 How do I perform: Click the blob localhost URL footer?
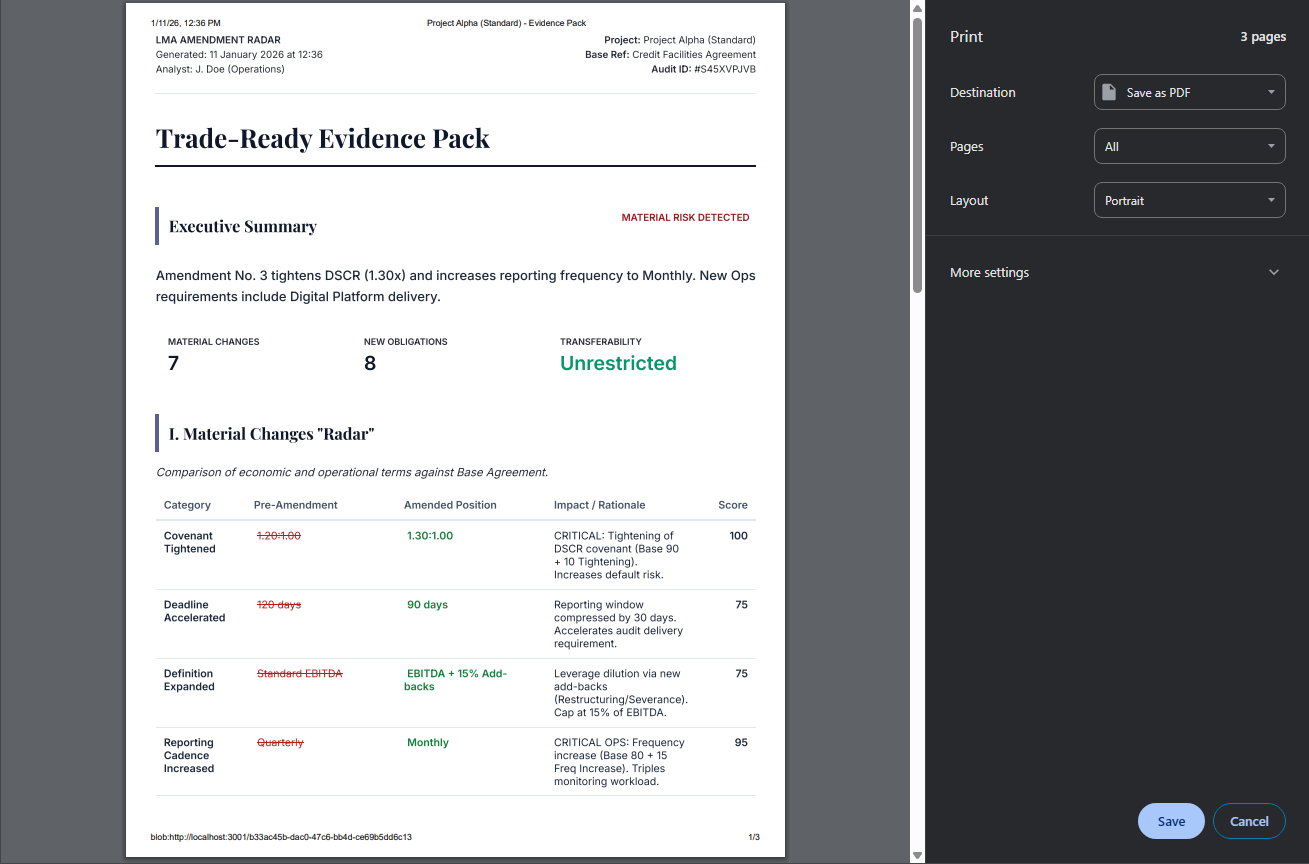point(281,837)
